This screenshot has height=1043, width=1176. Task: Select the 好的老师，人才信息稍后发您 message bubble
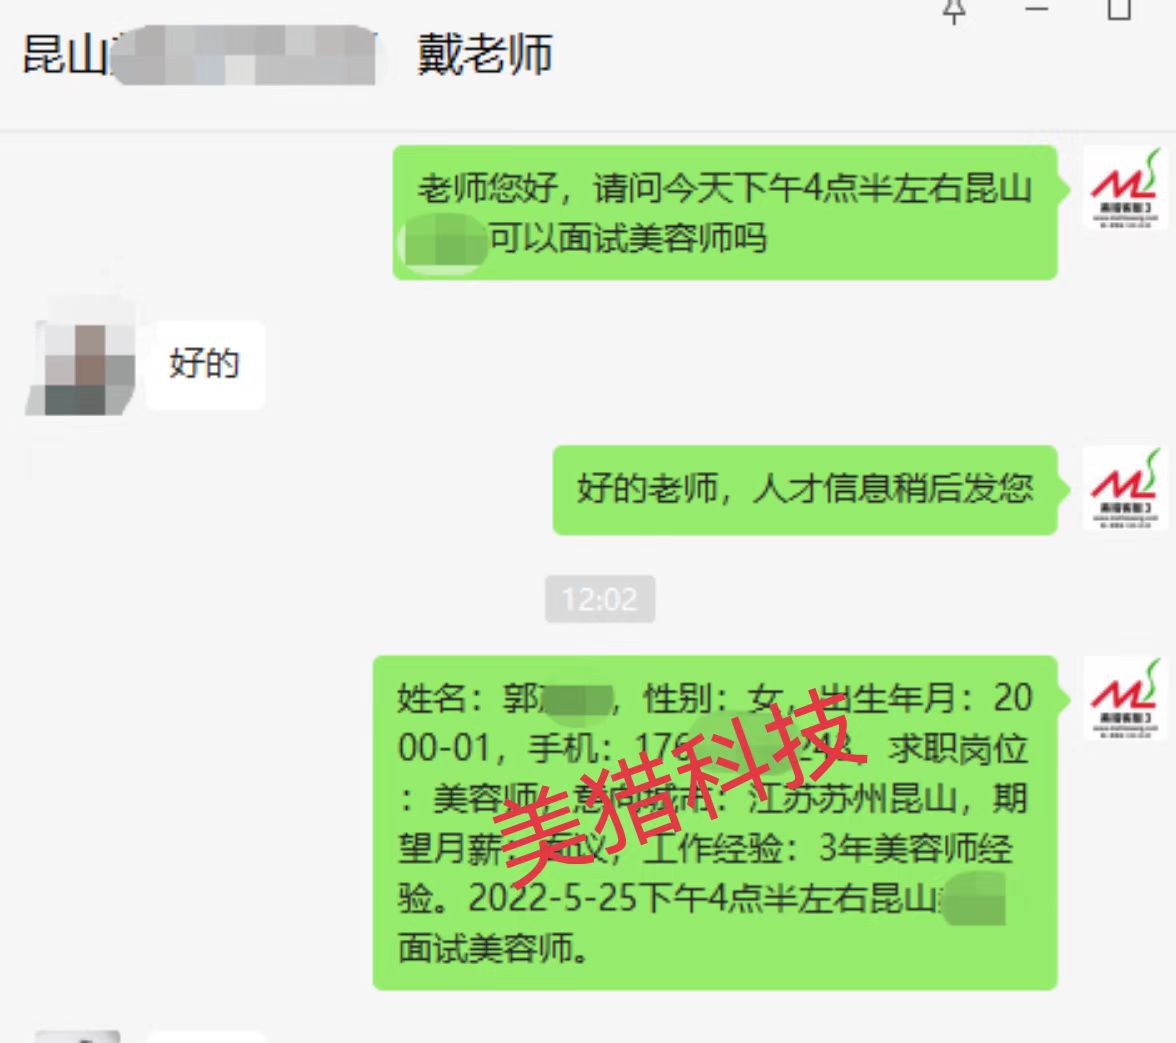point(805,490)
